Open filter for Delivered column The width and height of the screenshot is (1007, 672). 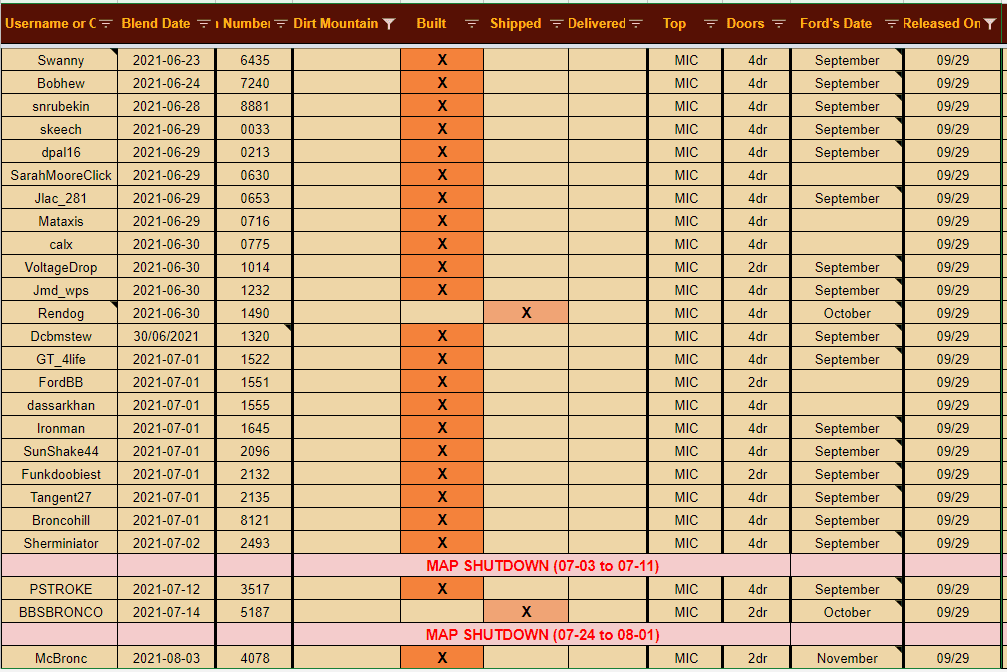point(636,24)
